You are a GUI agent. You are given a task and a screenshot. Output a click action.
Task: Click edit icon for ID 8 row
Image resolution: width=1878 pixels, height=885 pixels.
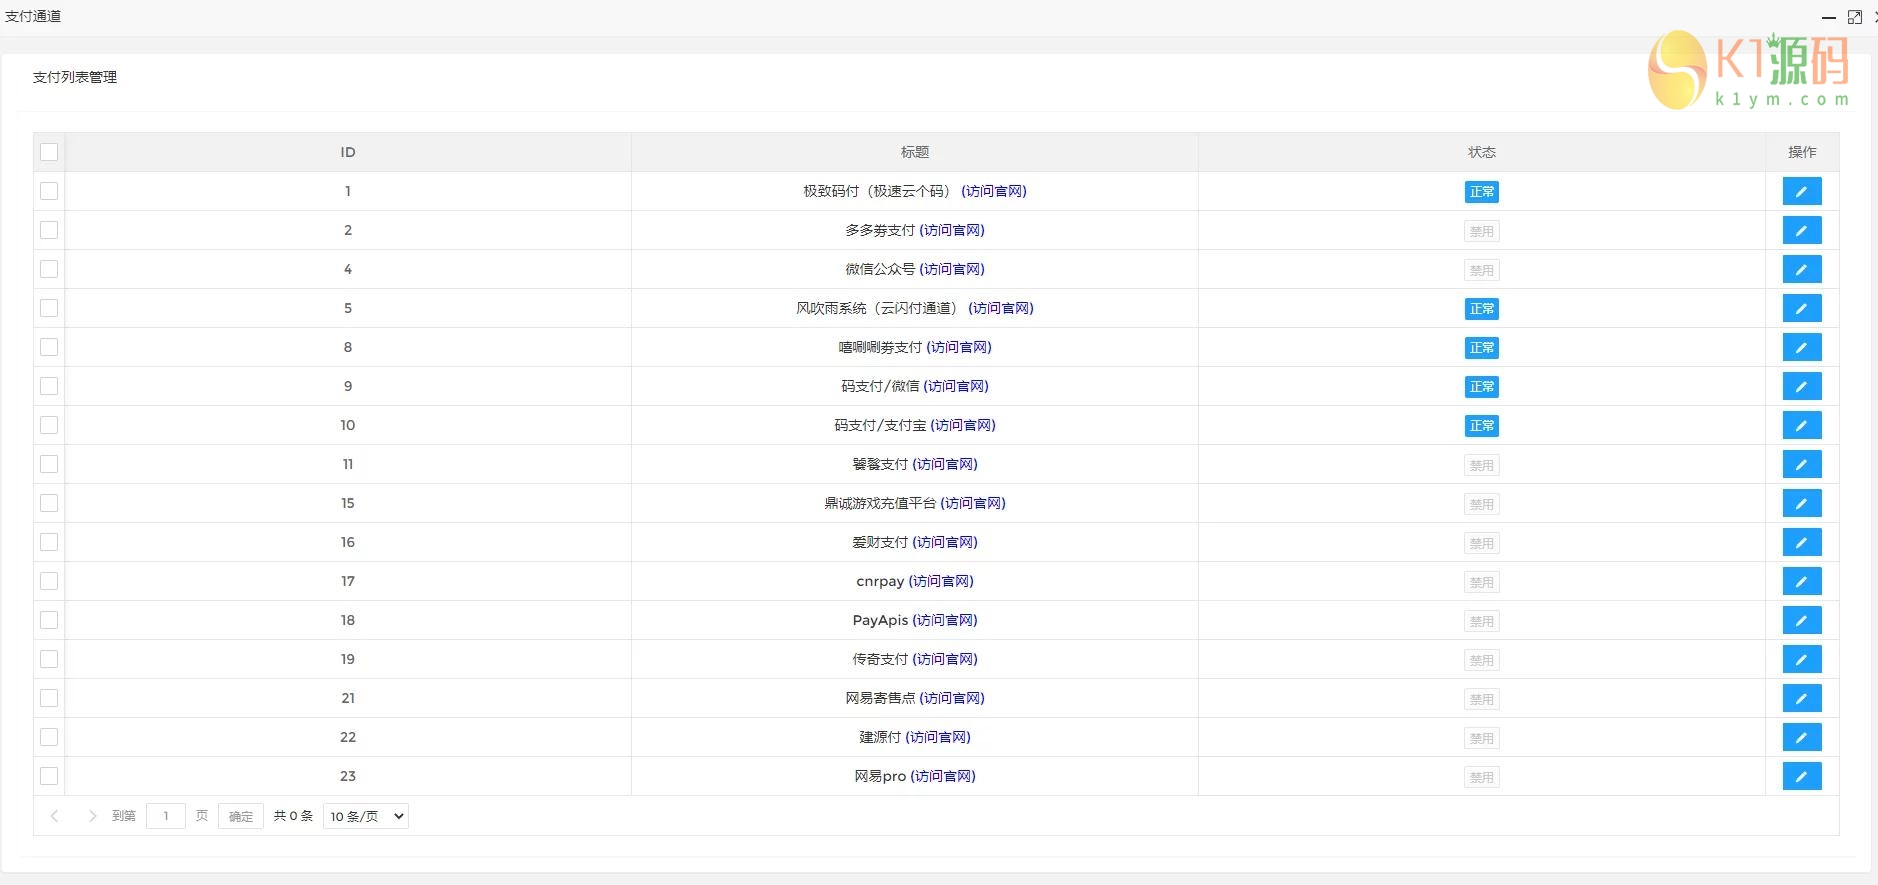(x=1801, y=347)
